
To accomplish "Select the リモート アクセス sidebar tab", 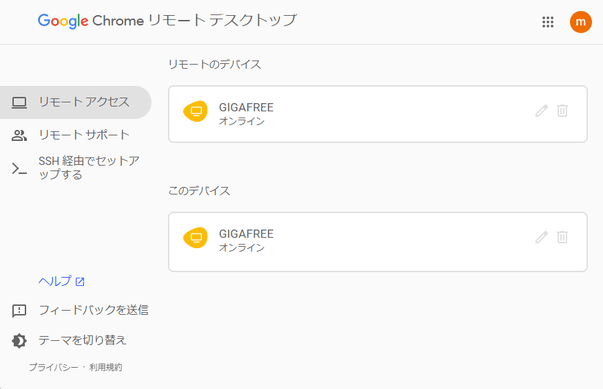I will [x=75, y=102].
